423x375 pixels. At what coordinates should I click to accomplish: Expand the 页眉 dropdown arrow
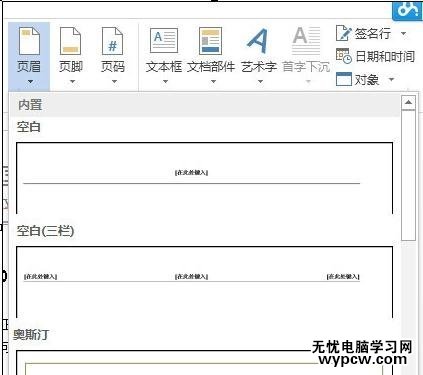30,82
